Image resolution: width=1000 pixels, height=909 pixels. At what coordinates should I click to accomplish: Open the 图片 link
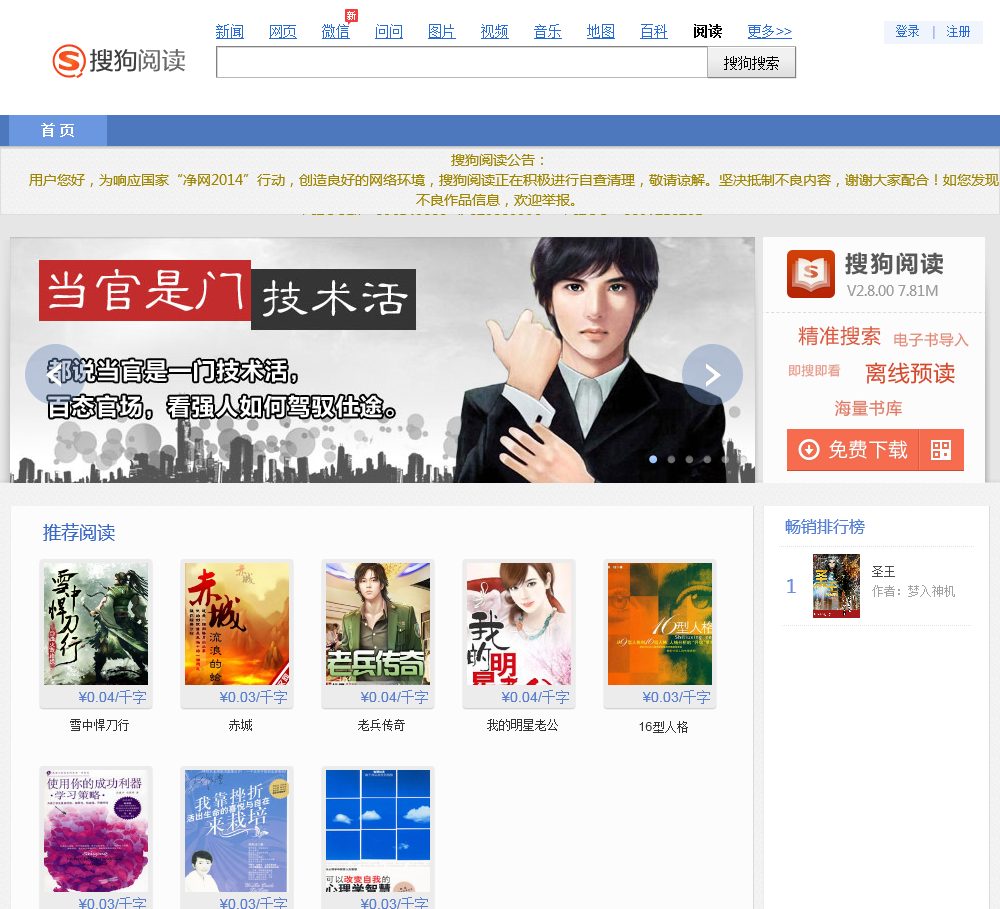[441, 31]
